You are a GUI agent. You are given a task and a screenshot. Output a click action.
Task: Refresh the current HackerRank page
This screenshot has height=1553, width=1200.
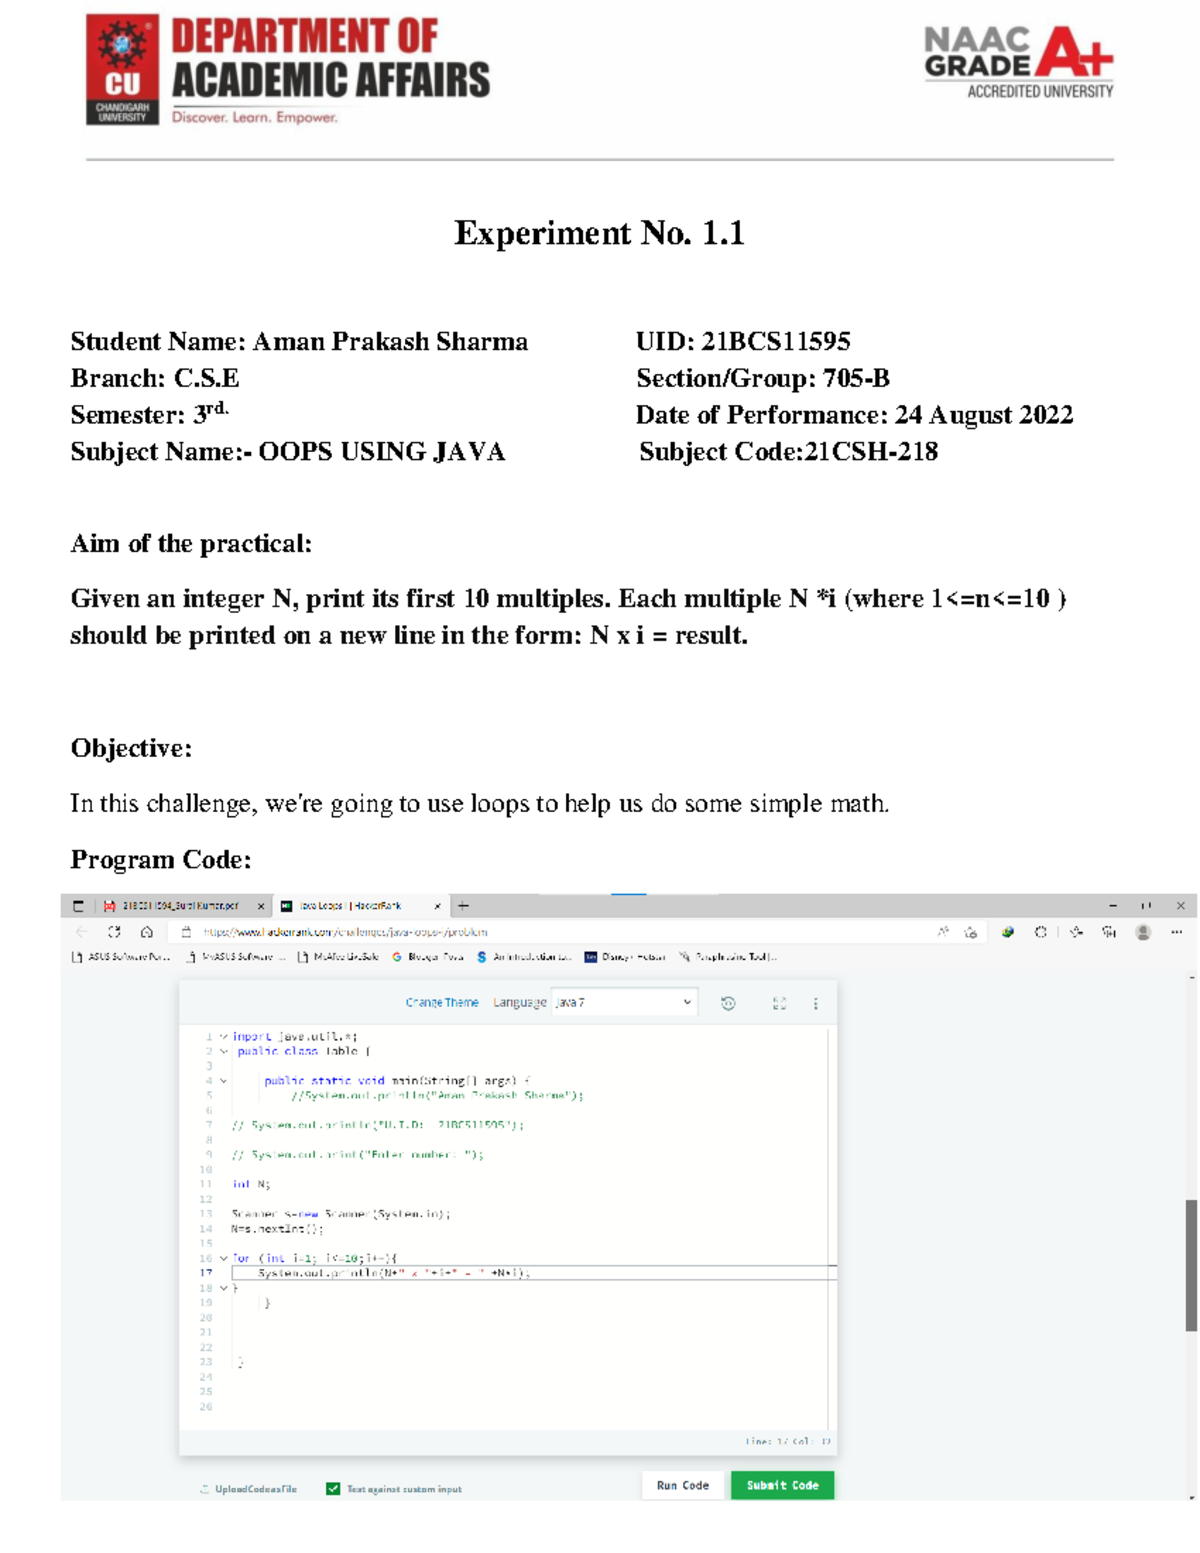(x=113, y=933)
